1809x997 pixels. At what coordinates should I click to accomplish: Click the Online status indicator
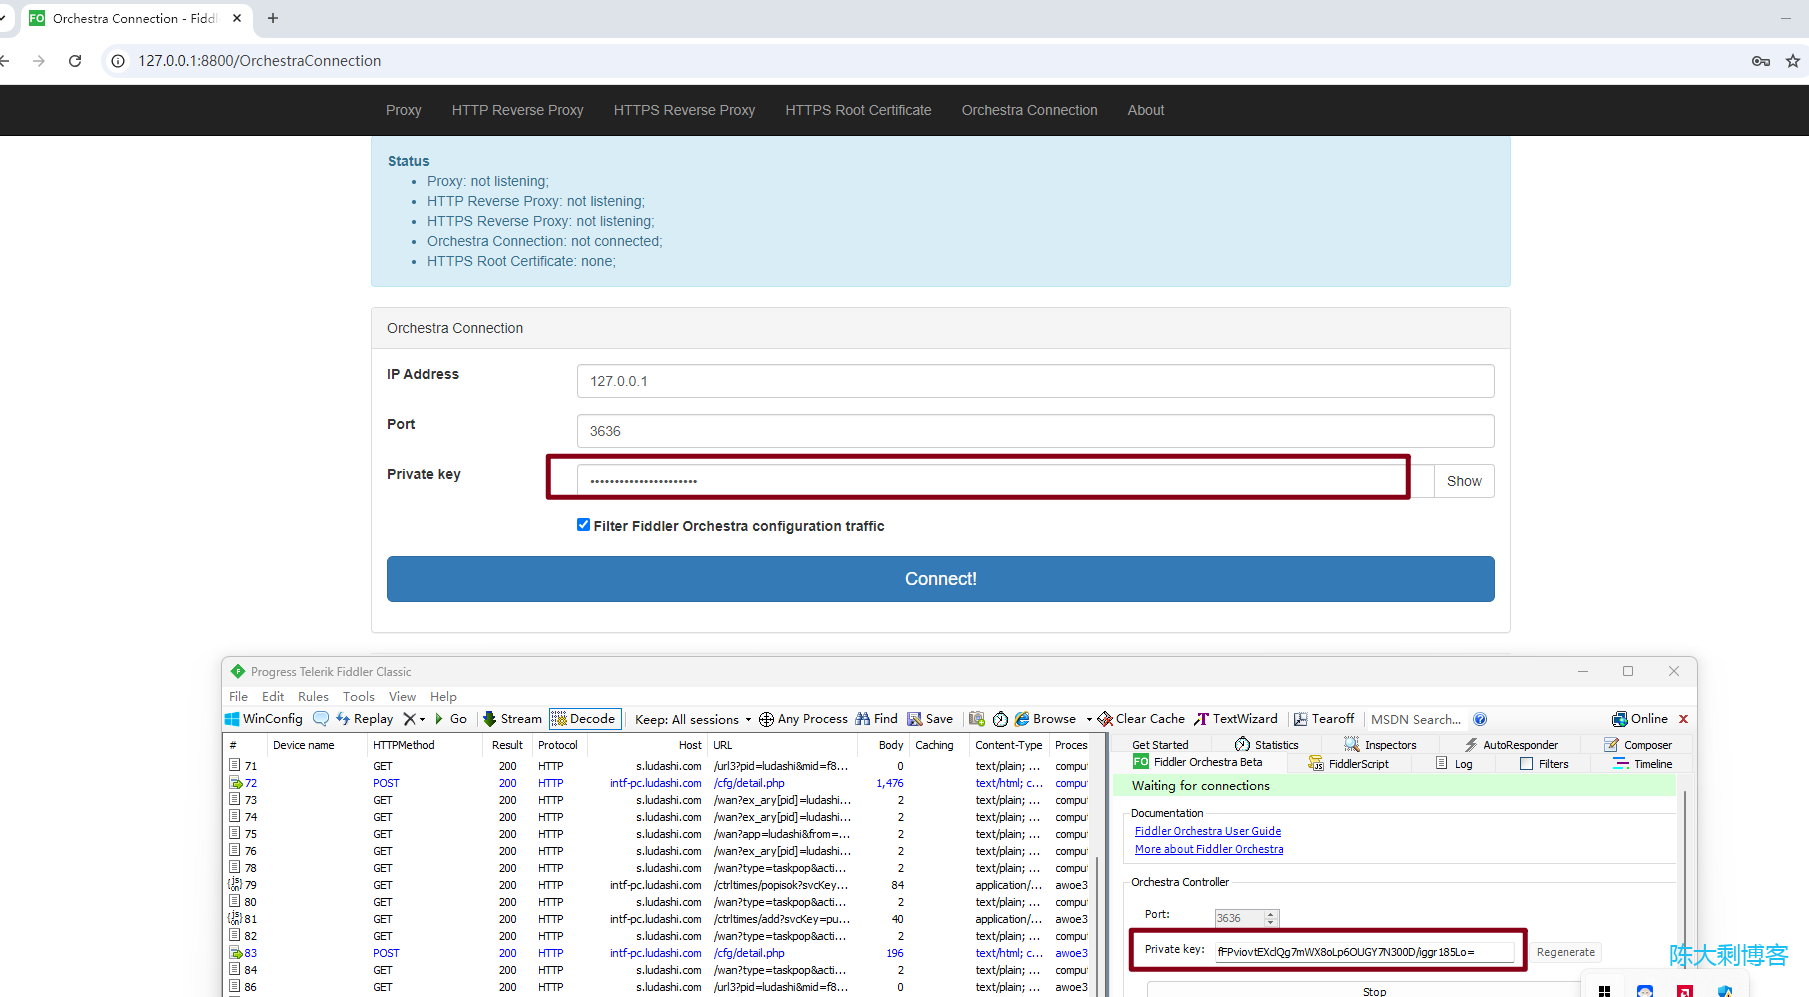click(x=1640, y=719)
